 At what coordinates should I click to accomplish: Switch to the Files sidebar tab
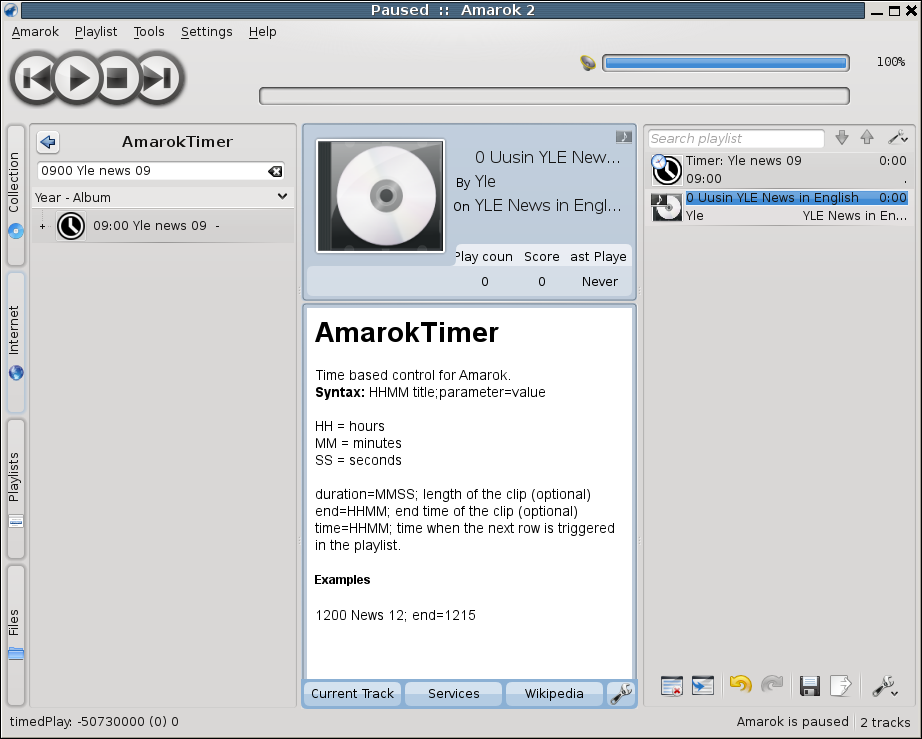pos(16,636)
